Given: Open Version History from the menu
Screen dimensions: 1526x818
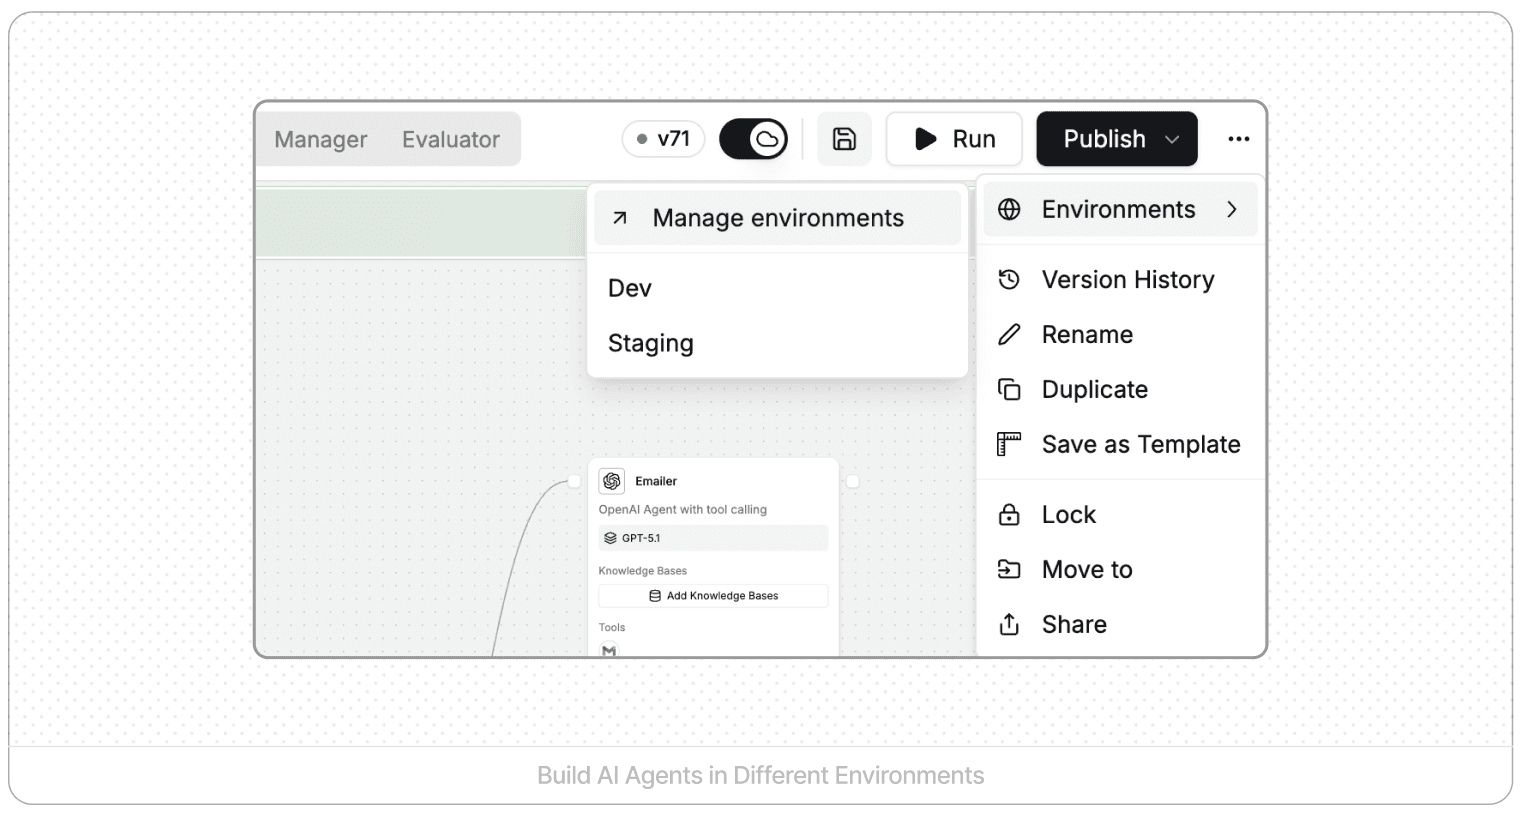Looking at the screenshot, I should click(x=1120, y=280).
